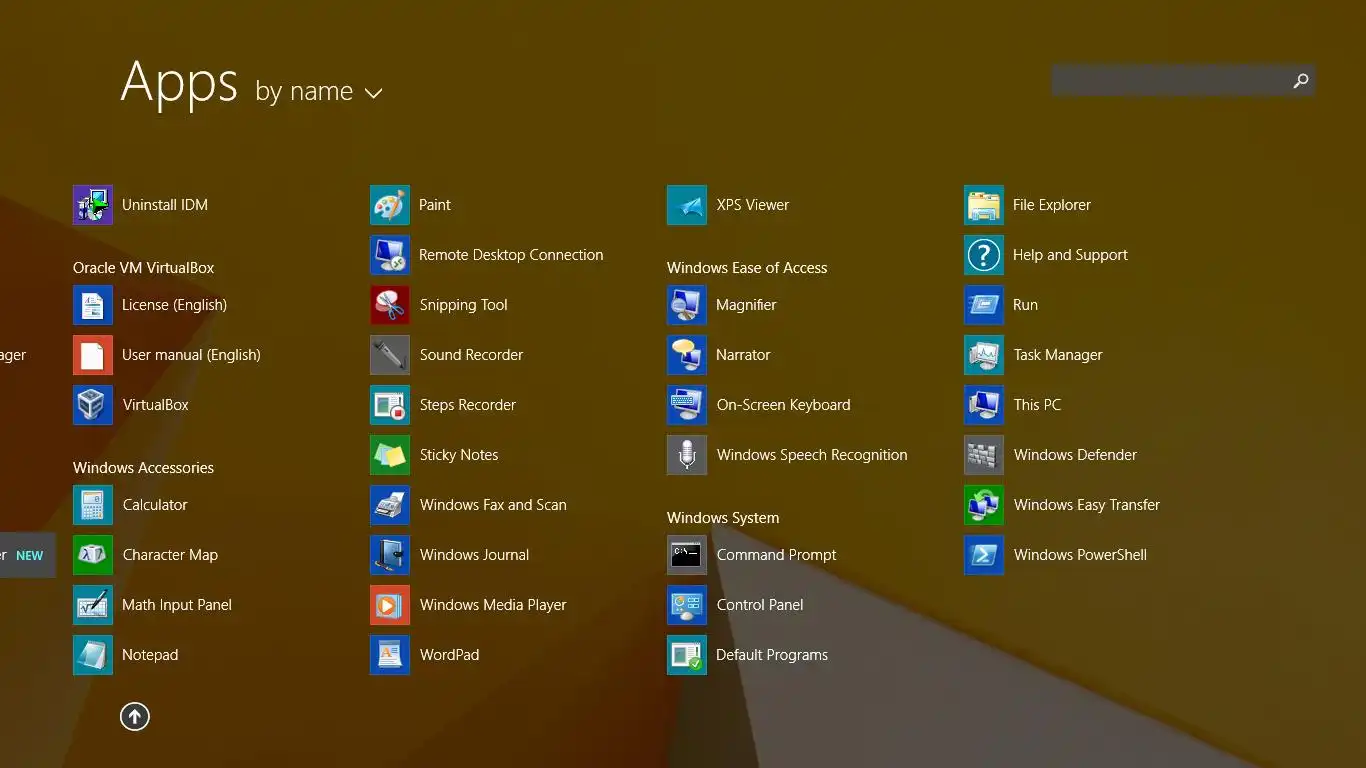1366x768 pixels.
Task: Click the search magnifying glass button
Action: tap(1301, 81)
